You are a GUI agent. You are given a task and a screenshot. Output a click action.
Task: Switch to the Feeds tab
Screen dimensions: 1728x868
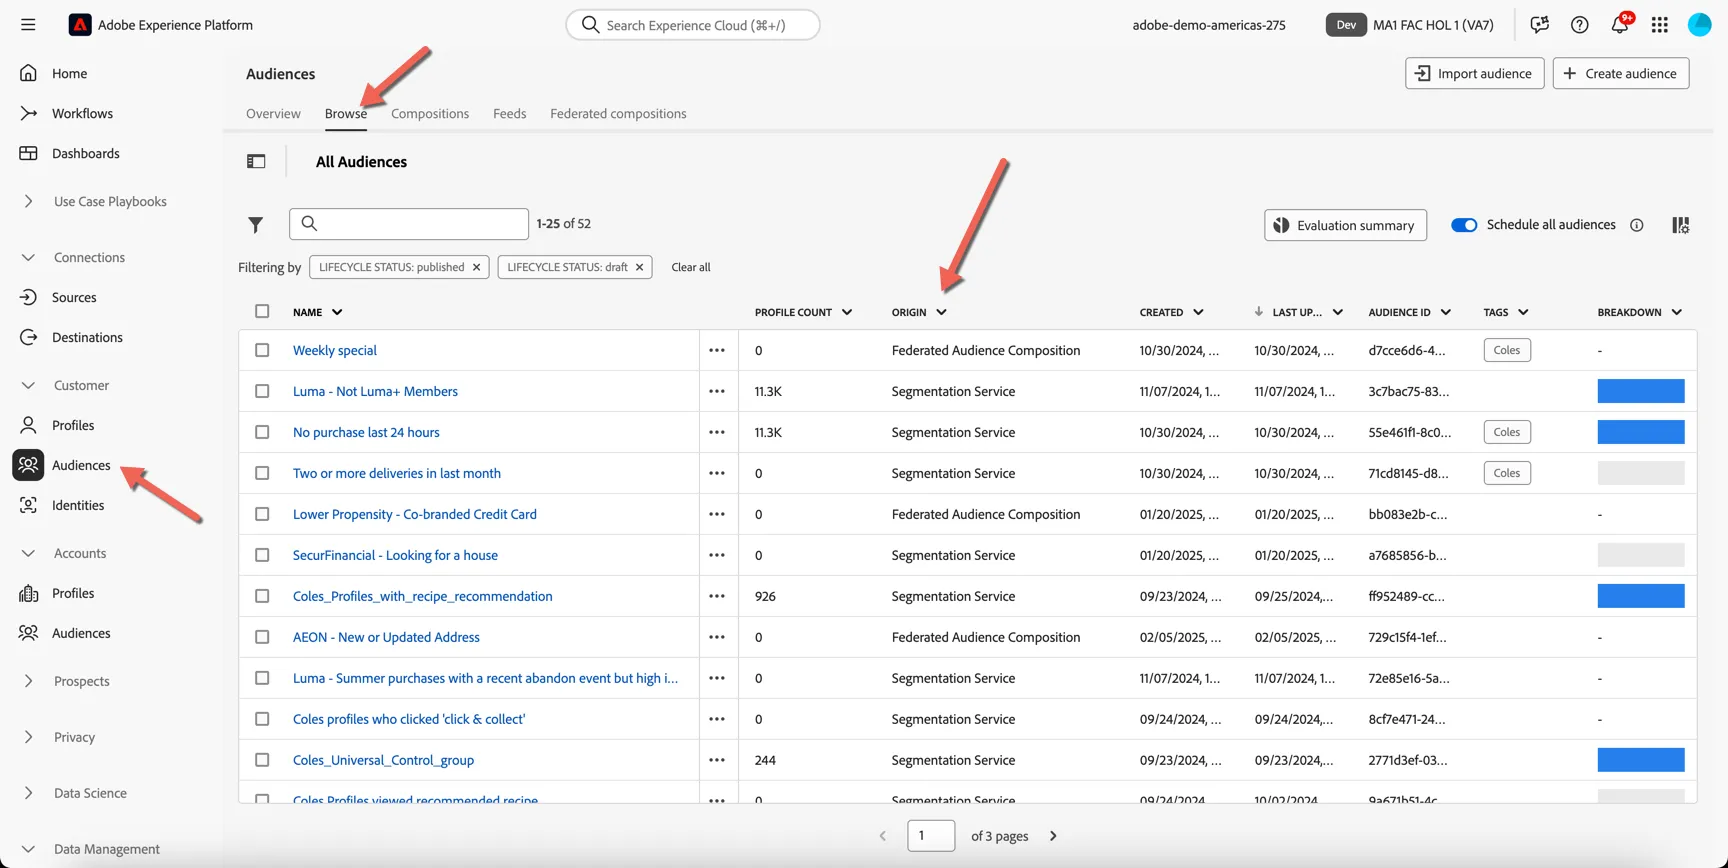509,114
